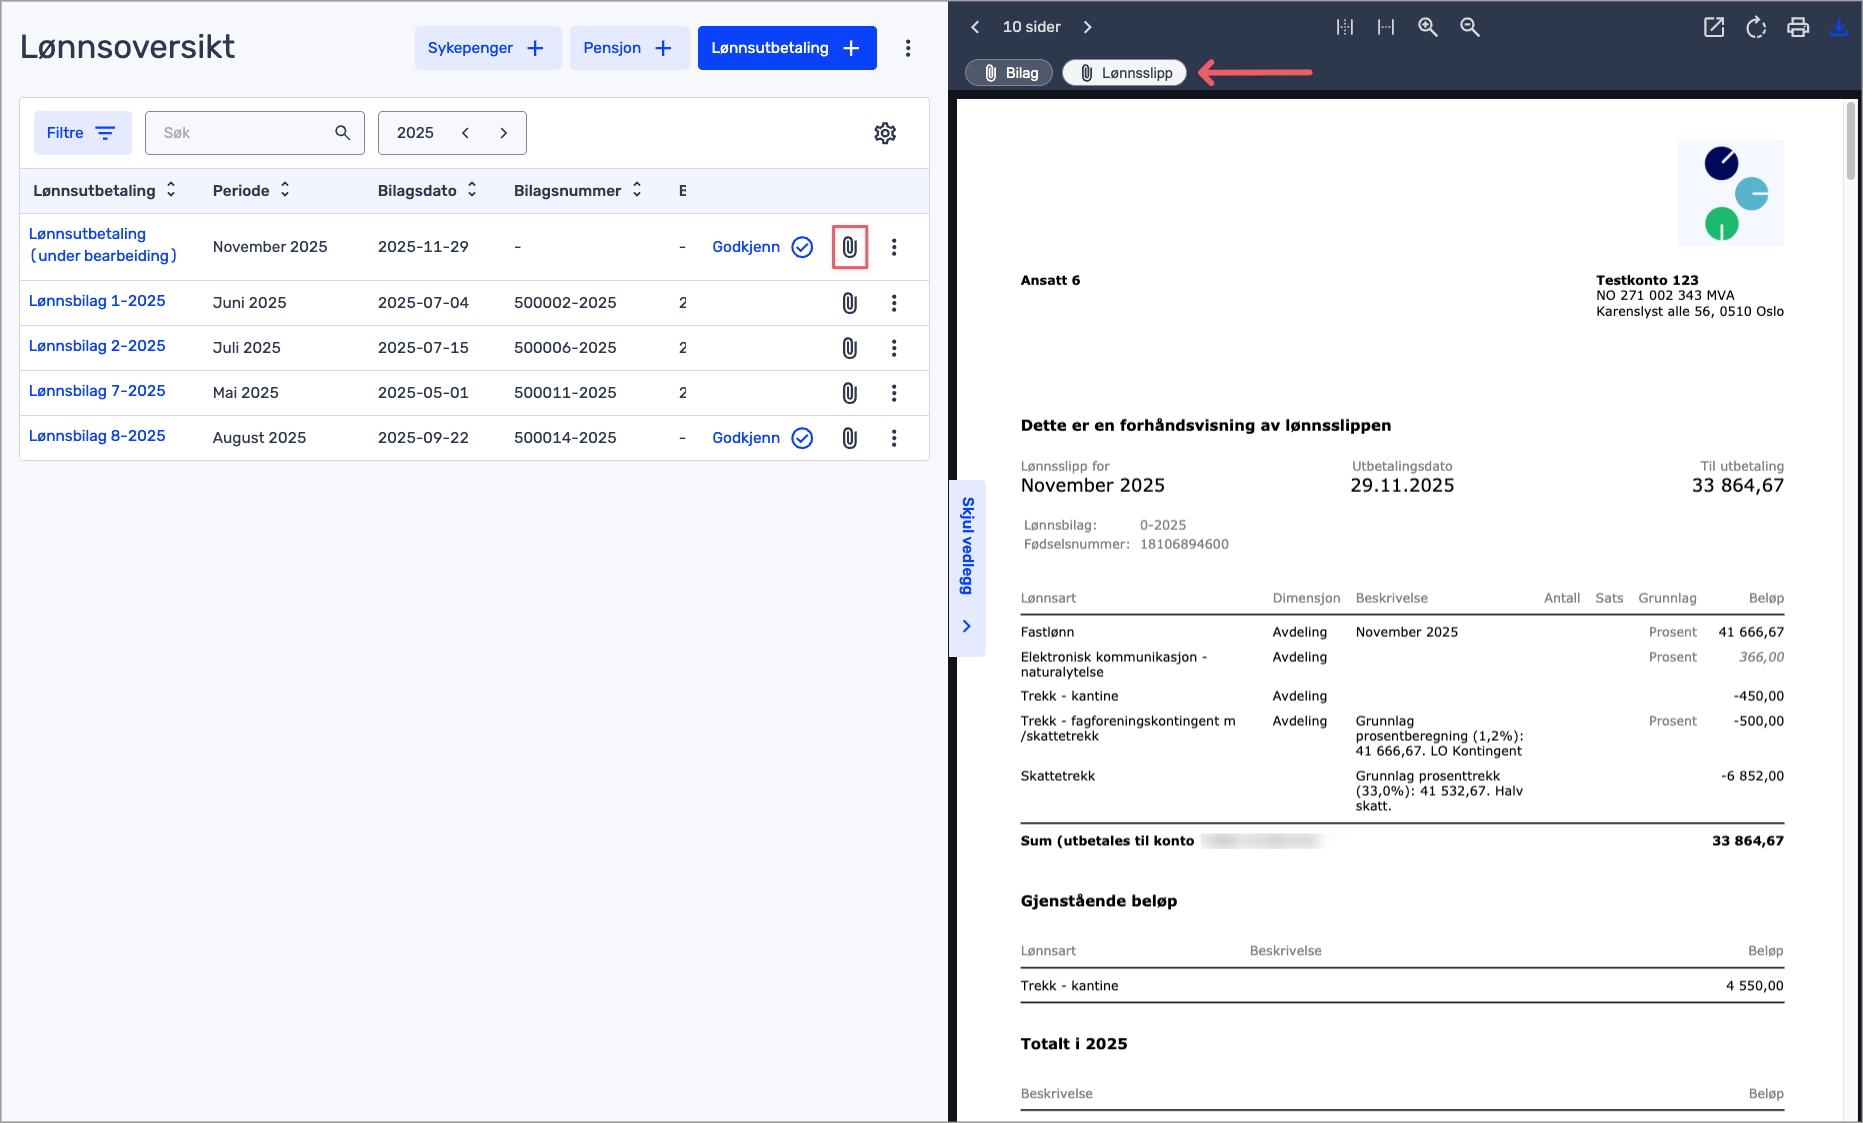Approve Lønnsbilag 8-2025 with Godkjenn
Viewport: 1863px width, 1123px height.
(761, 438)
